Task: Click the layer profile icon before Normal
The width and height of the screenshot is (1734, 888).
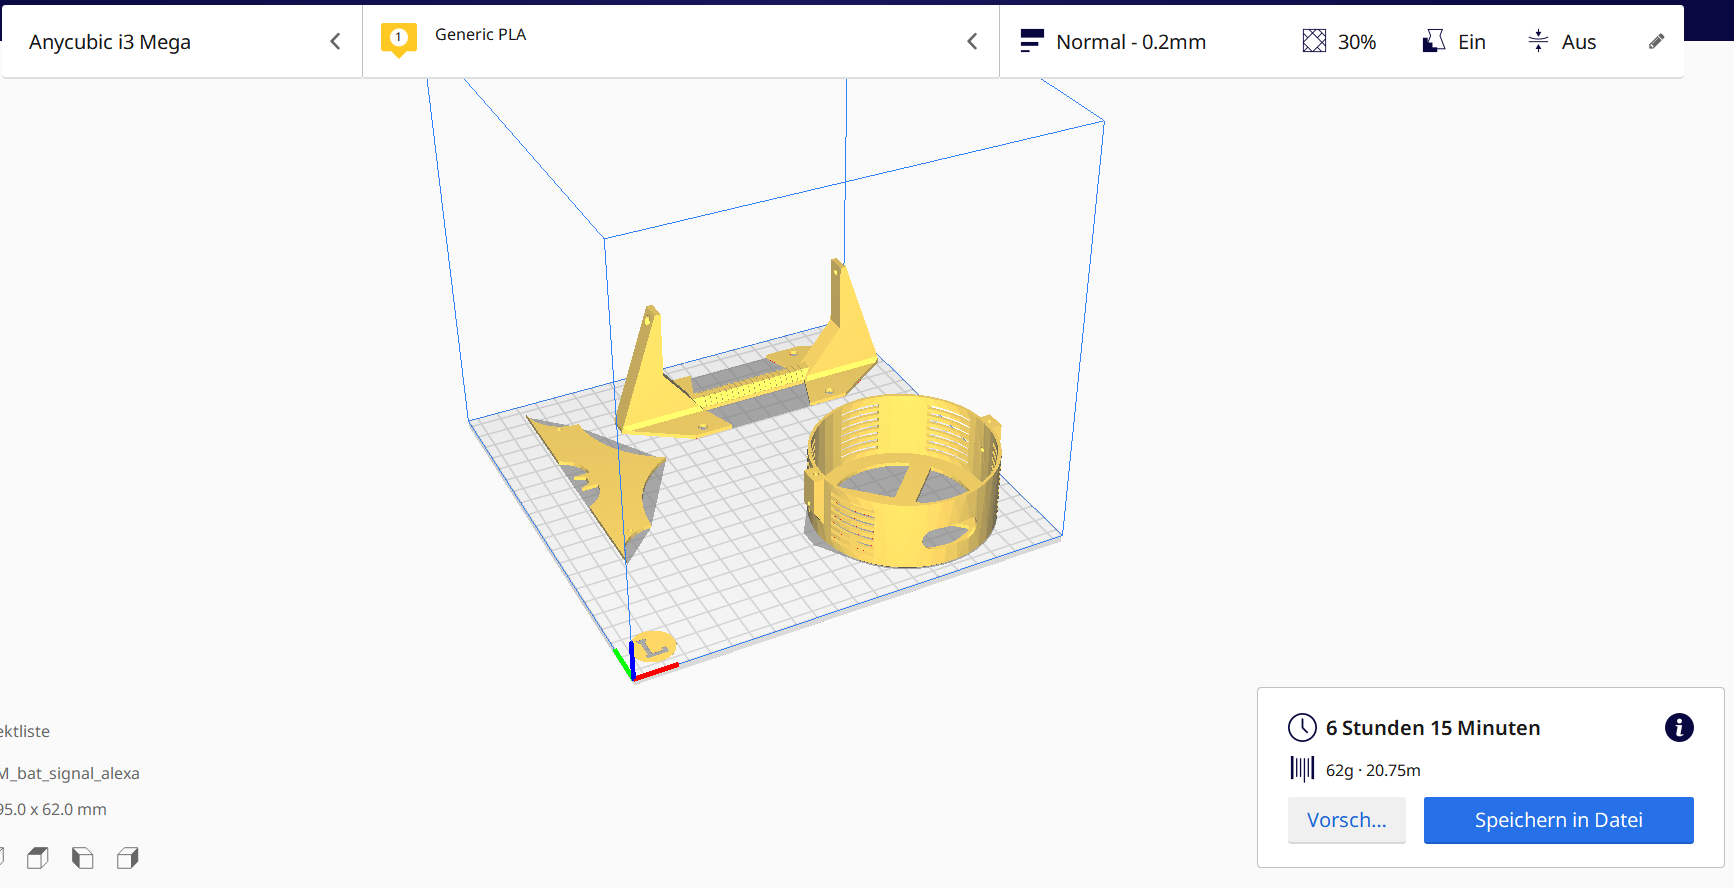Action: coord(1031,41)
